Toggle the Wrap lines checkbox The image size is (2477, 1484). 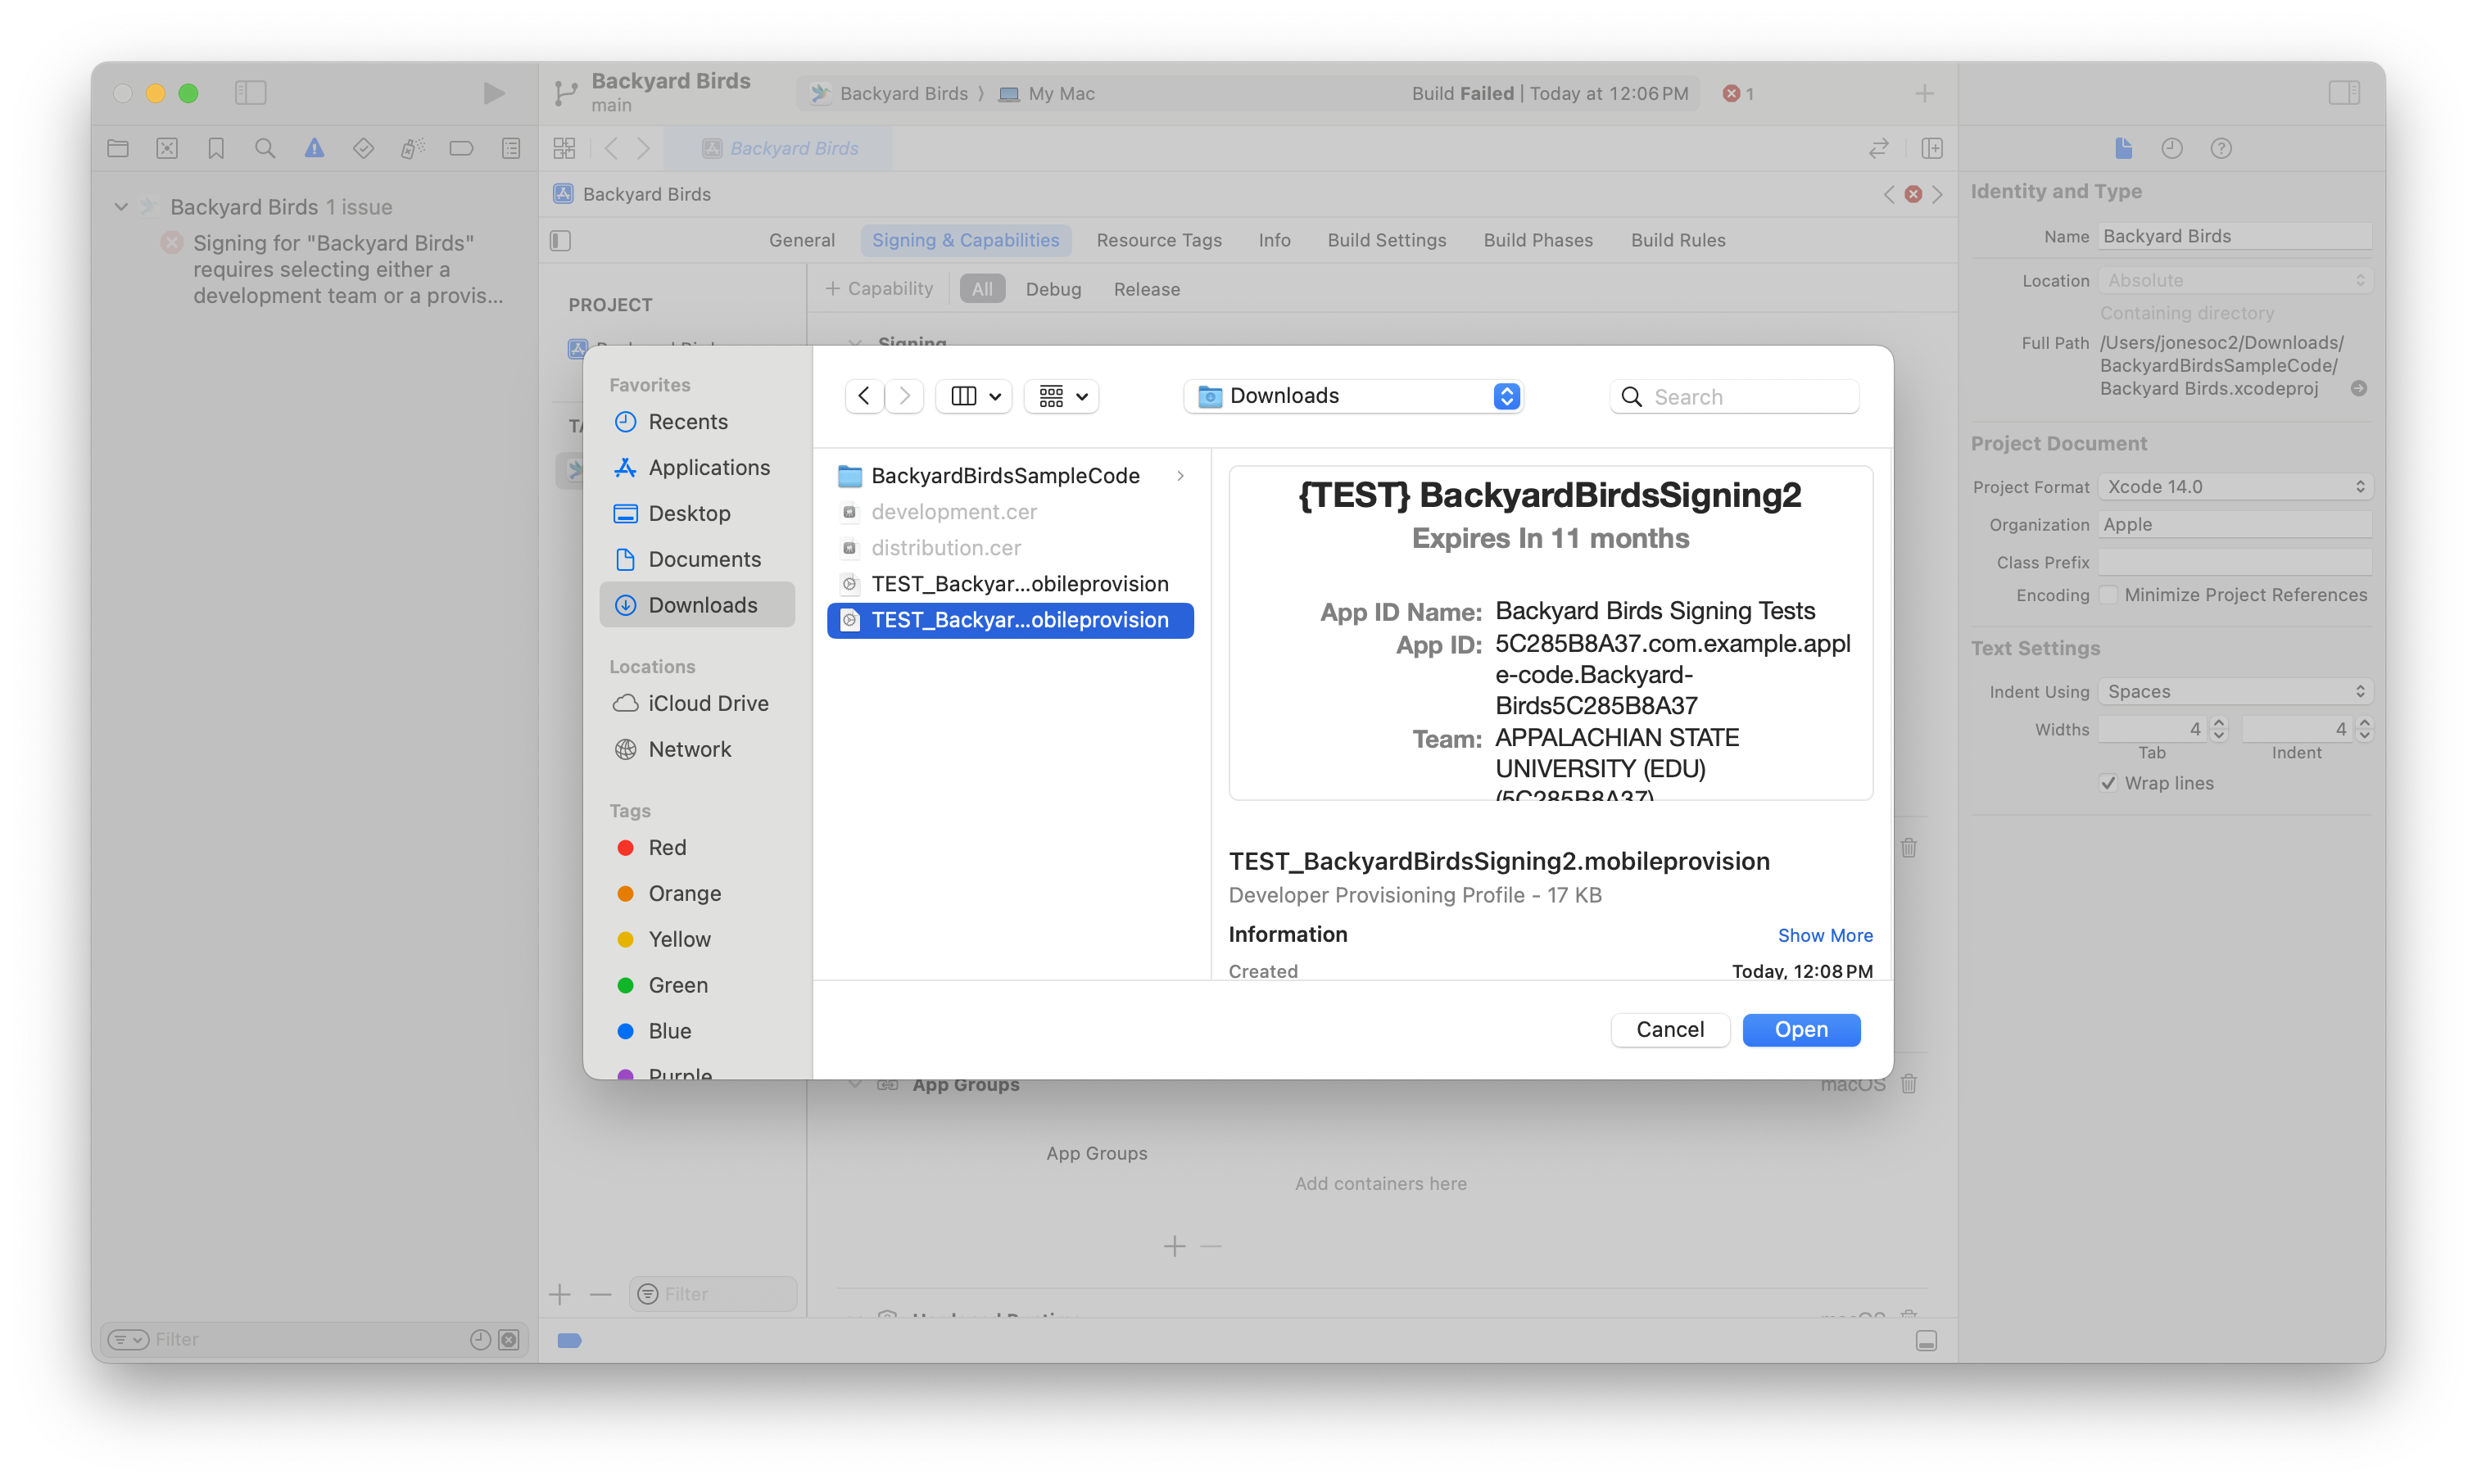point(2109,783)
